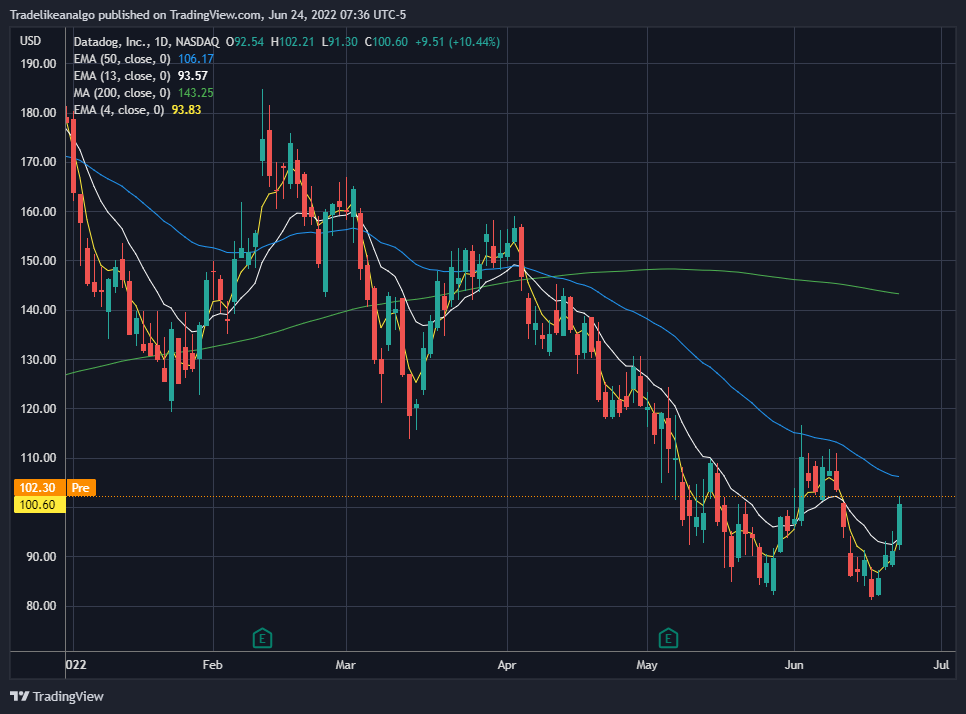Click the high price H102.21
Screen dimensions: 966x714
point(293,42)
